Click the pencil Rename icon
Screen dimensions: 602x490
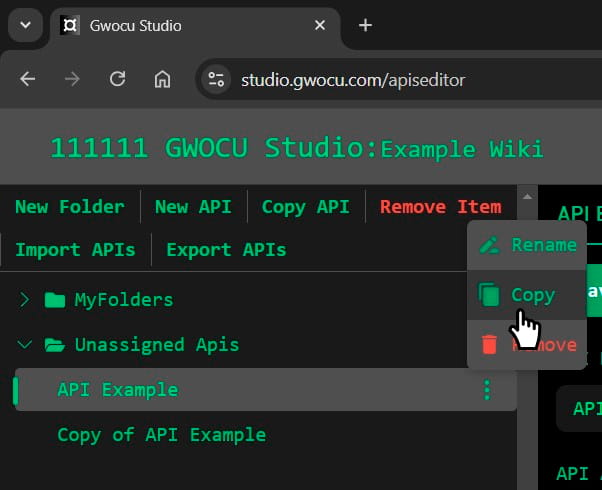[x=489, y=245]
